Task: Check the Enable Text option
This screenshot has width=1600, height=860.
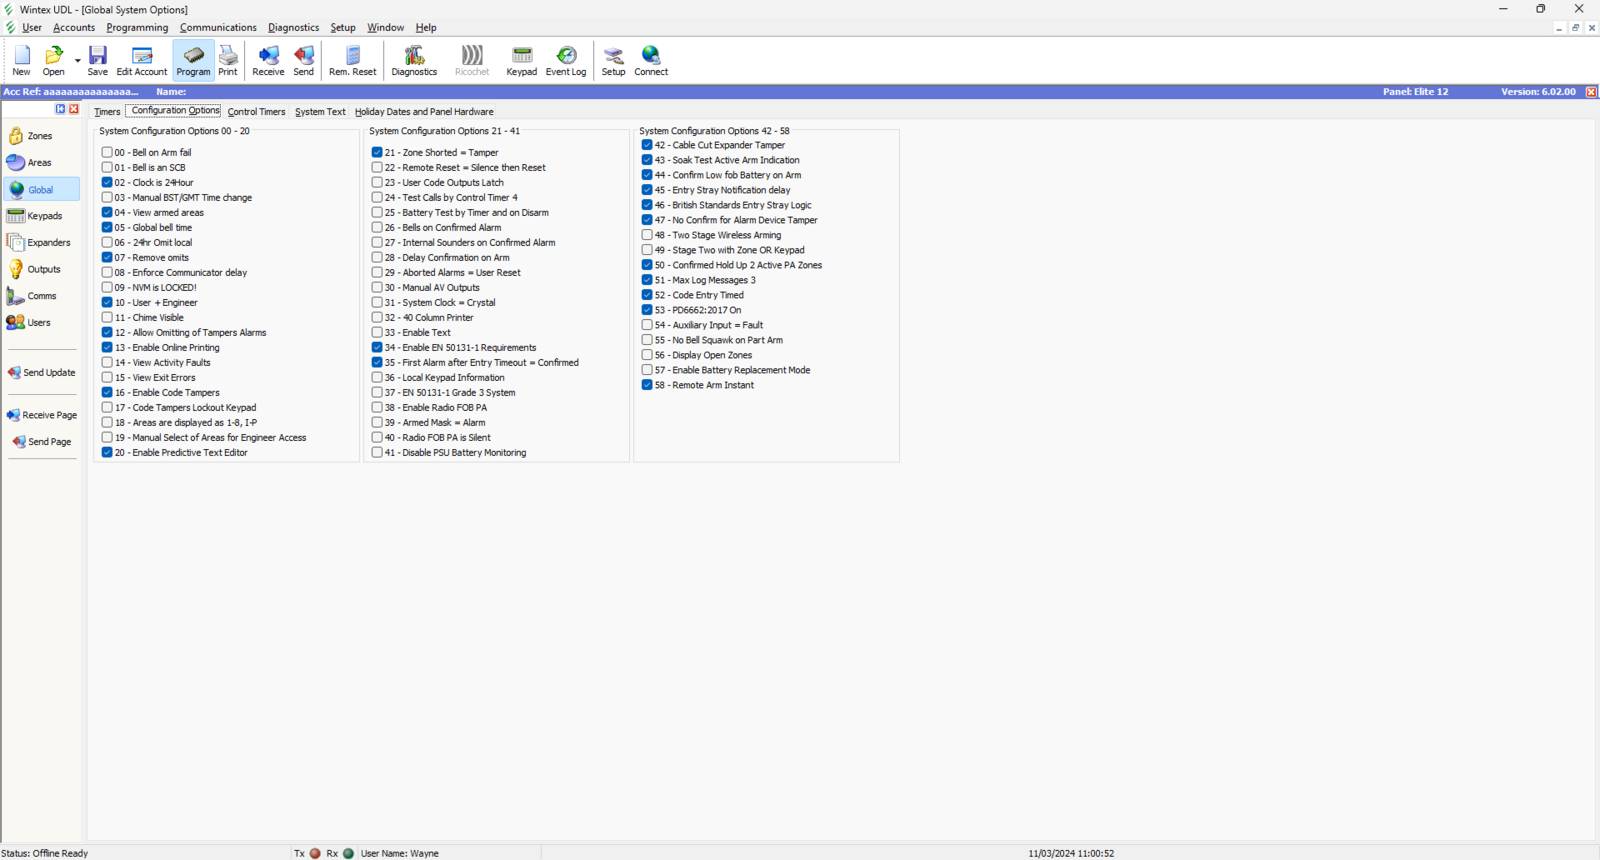Action: 377,333
